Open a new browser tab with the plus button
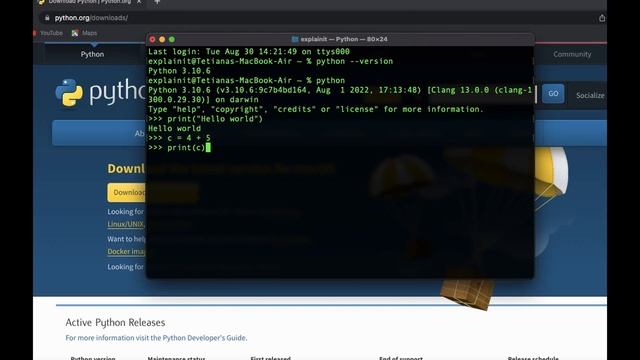 coord(157,2)
